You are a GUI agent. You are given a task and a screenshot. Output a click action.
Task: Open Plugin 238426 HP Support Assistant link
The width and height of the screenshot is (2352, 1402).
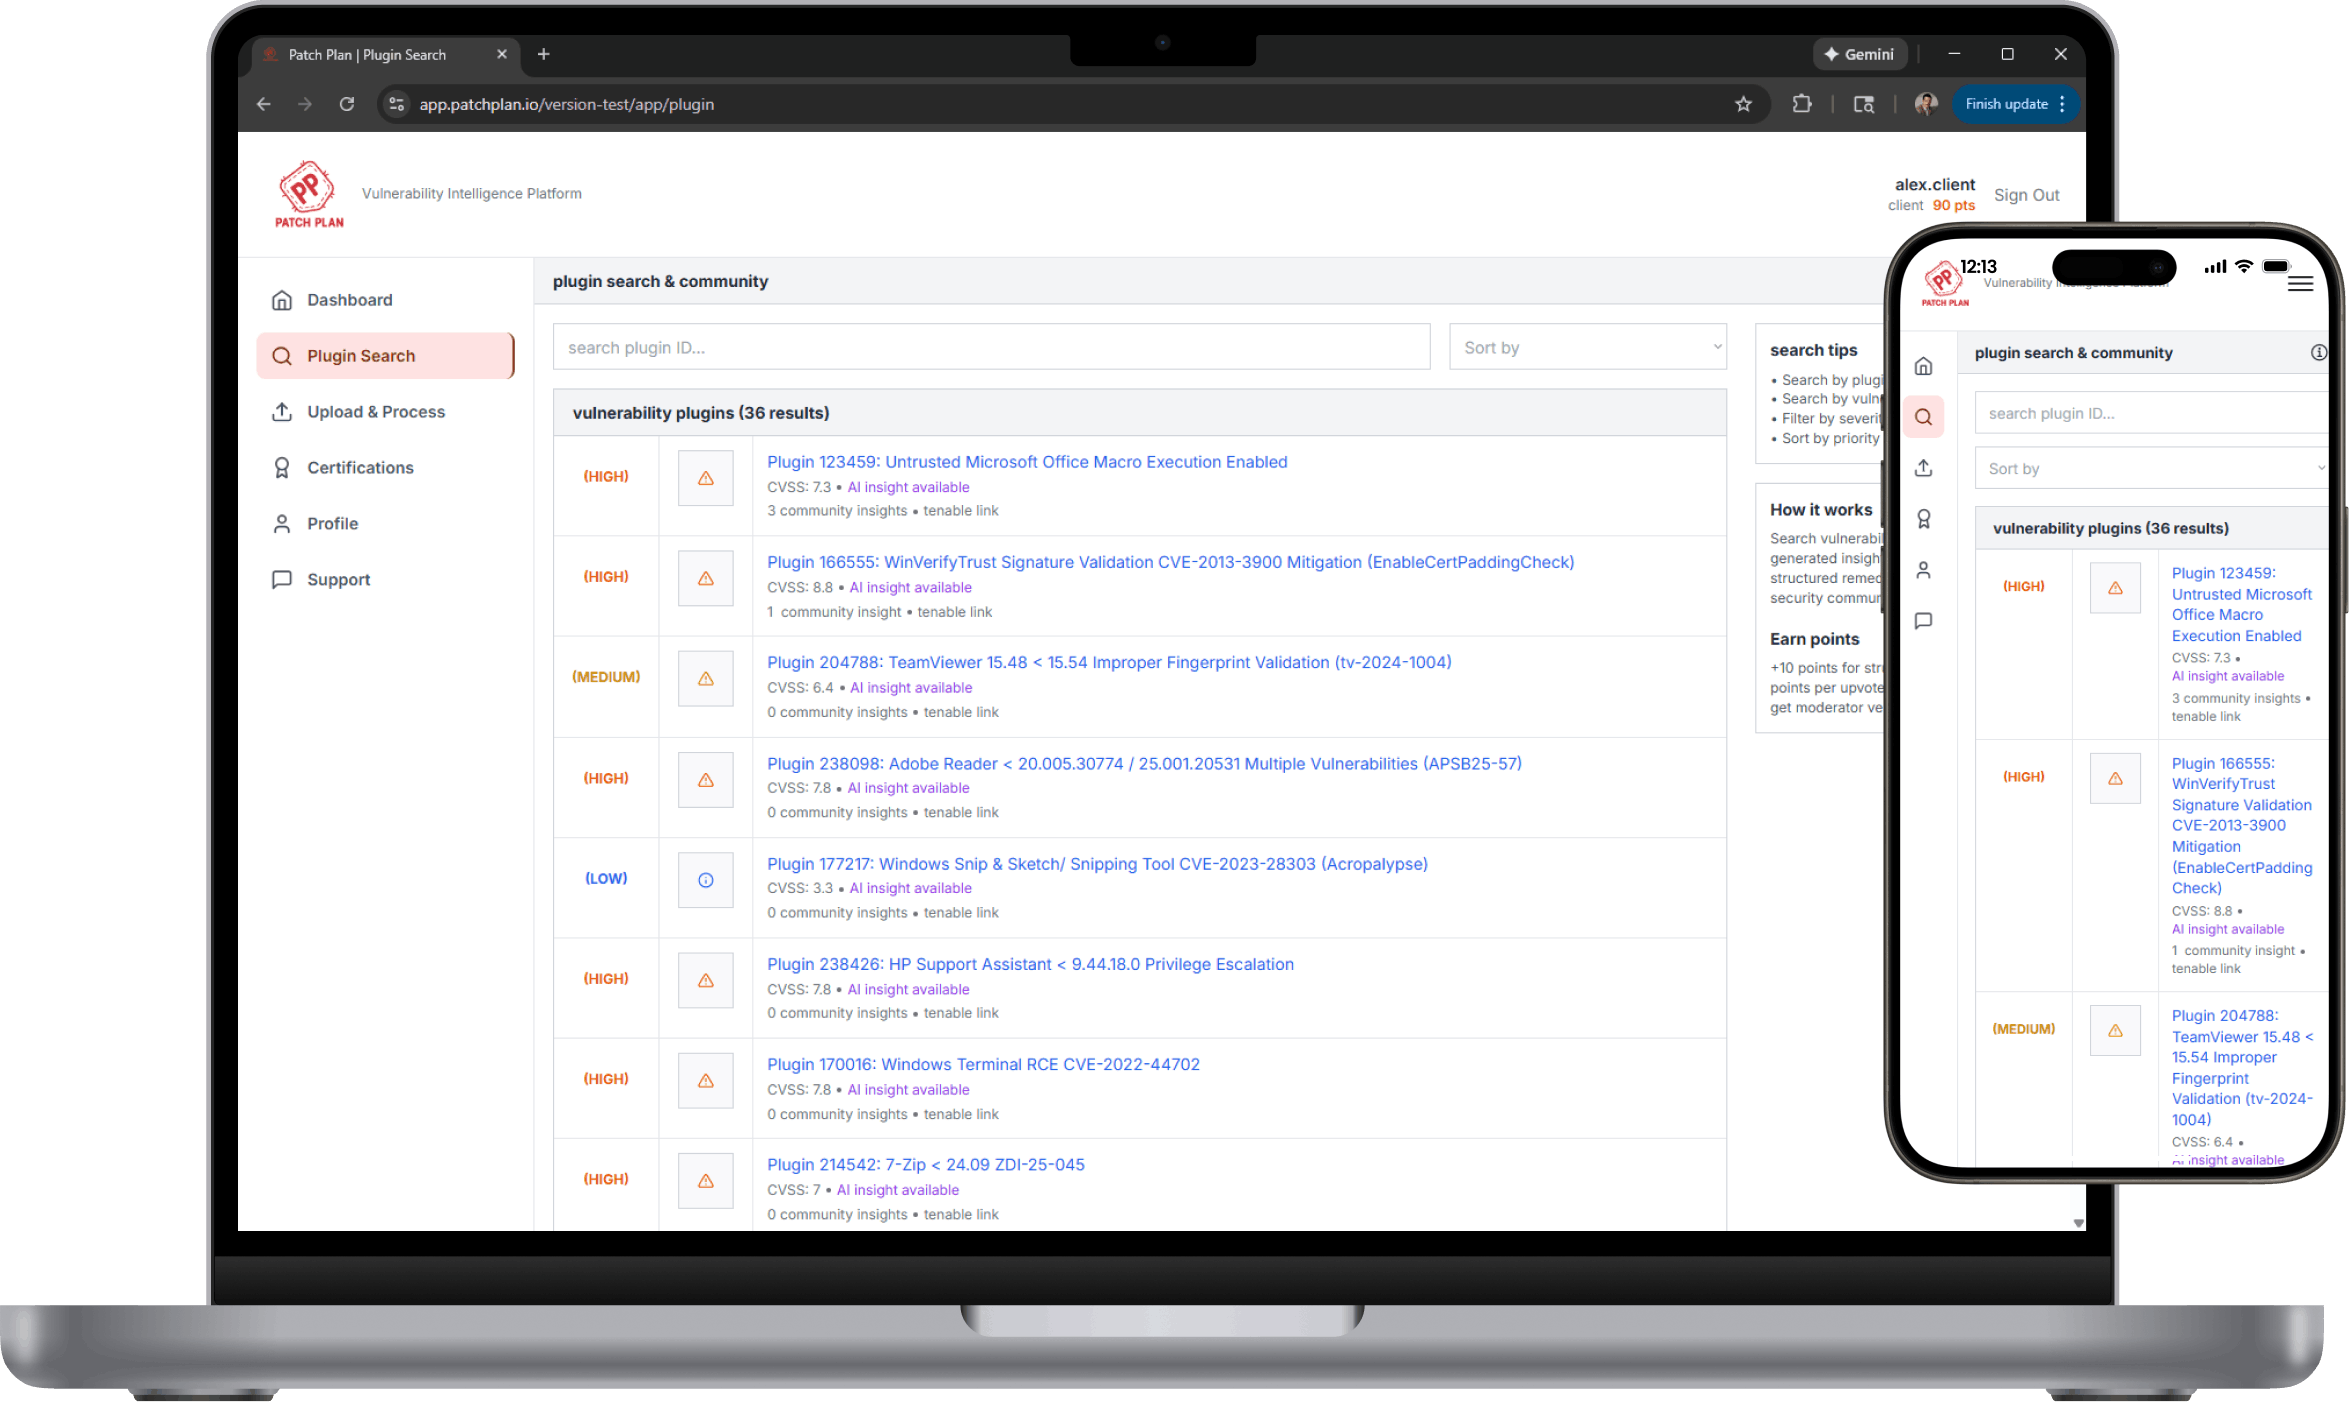point(1030,964)
